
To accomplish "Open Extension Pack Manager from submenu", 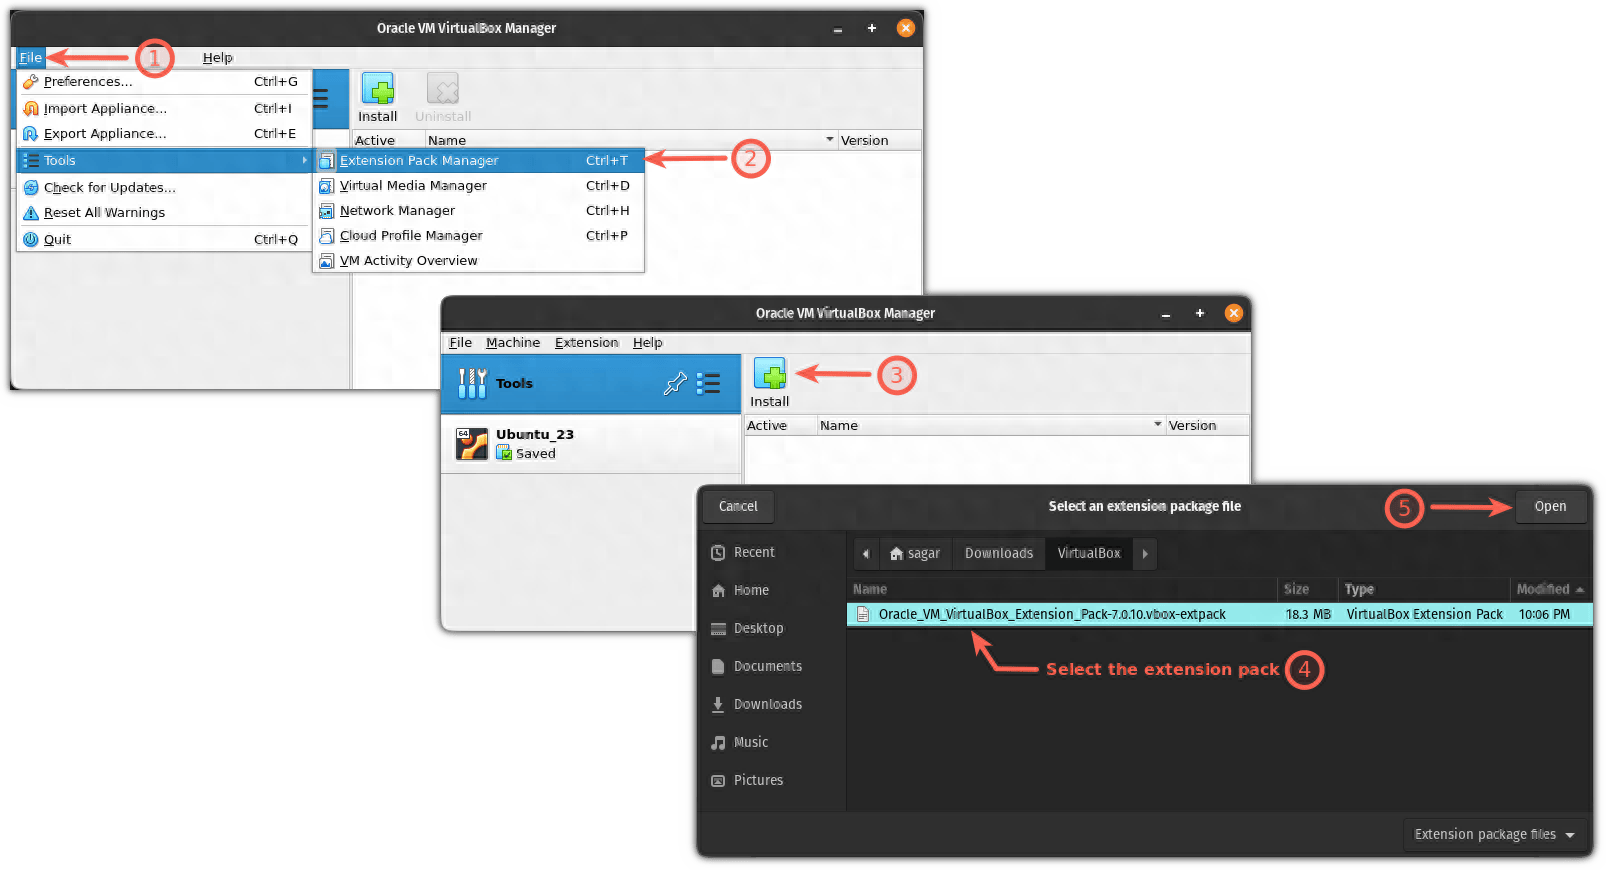I will click(x=479, y=160).
